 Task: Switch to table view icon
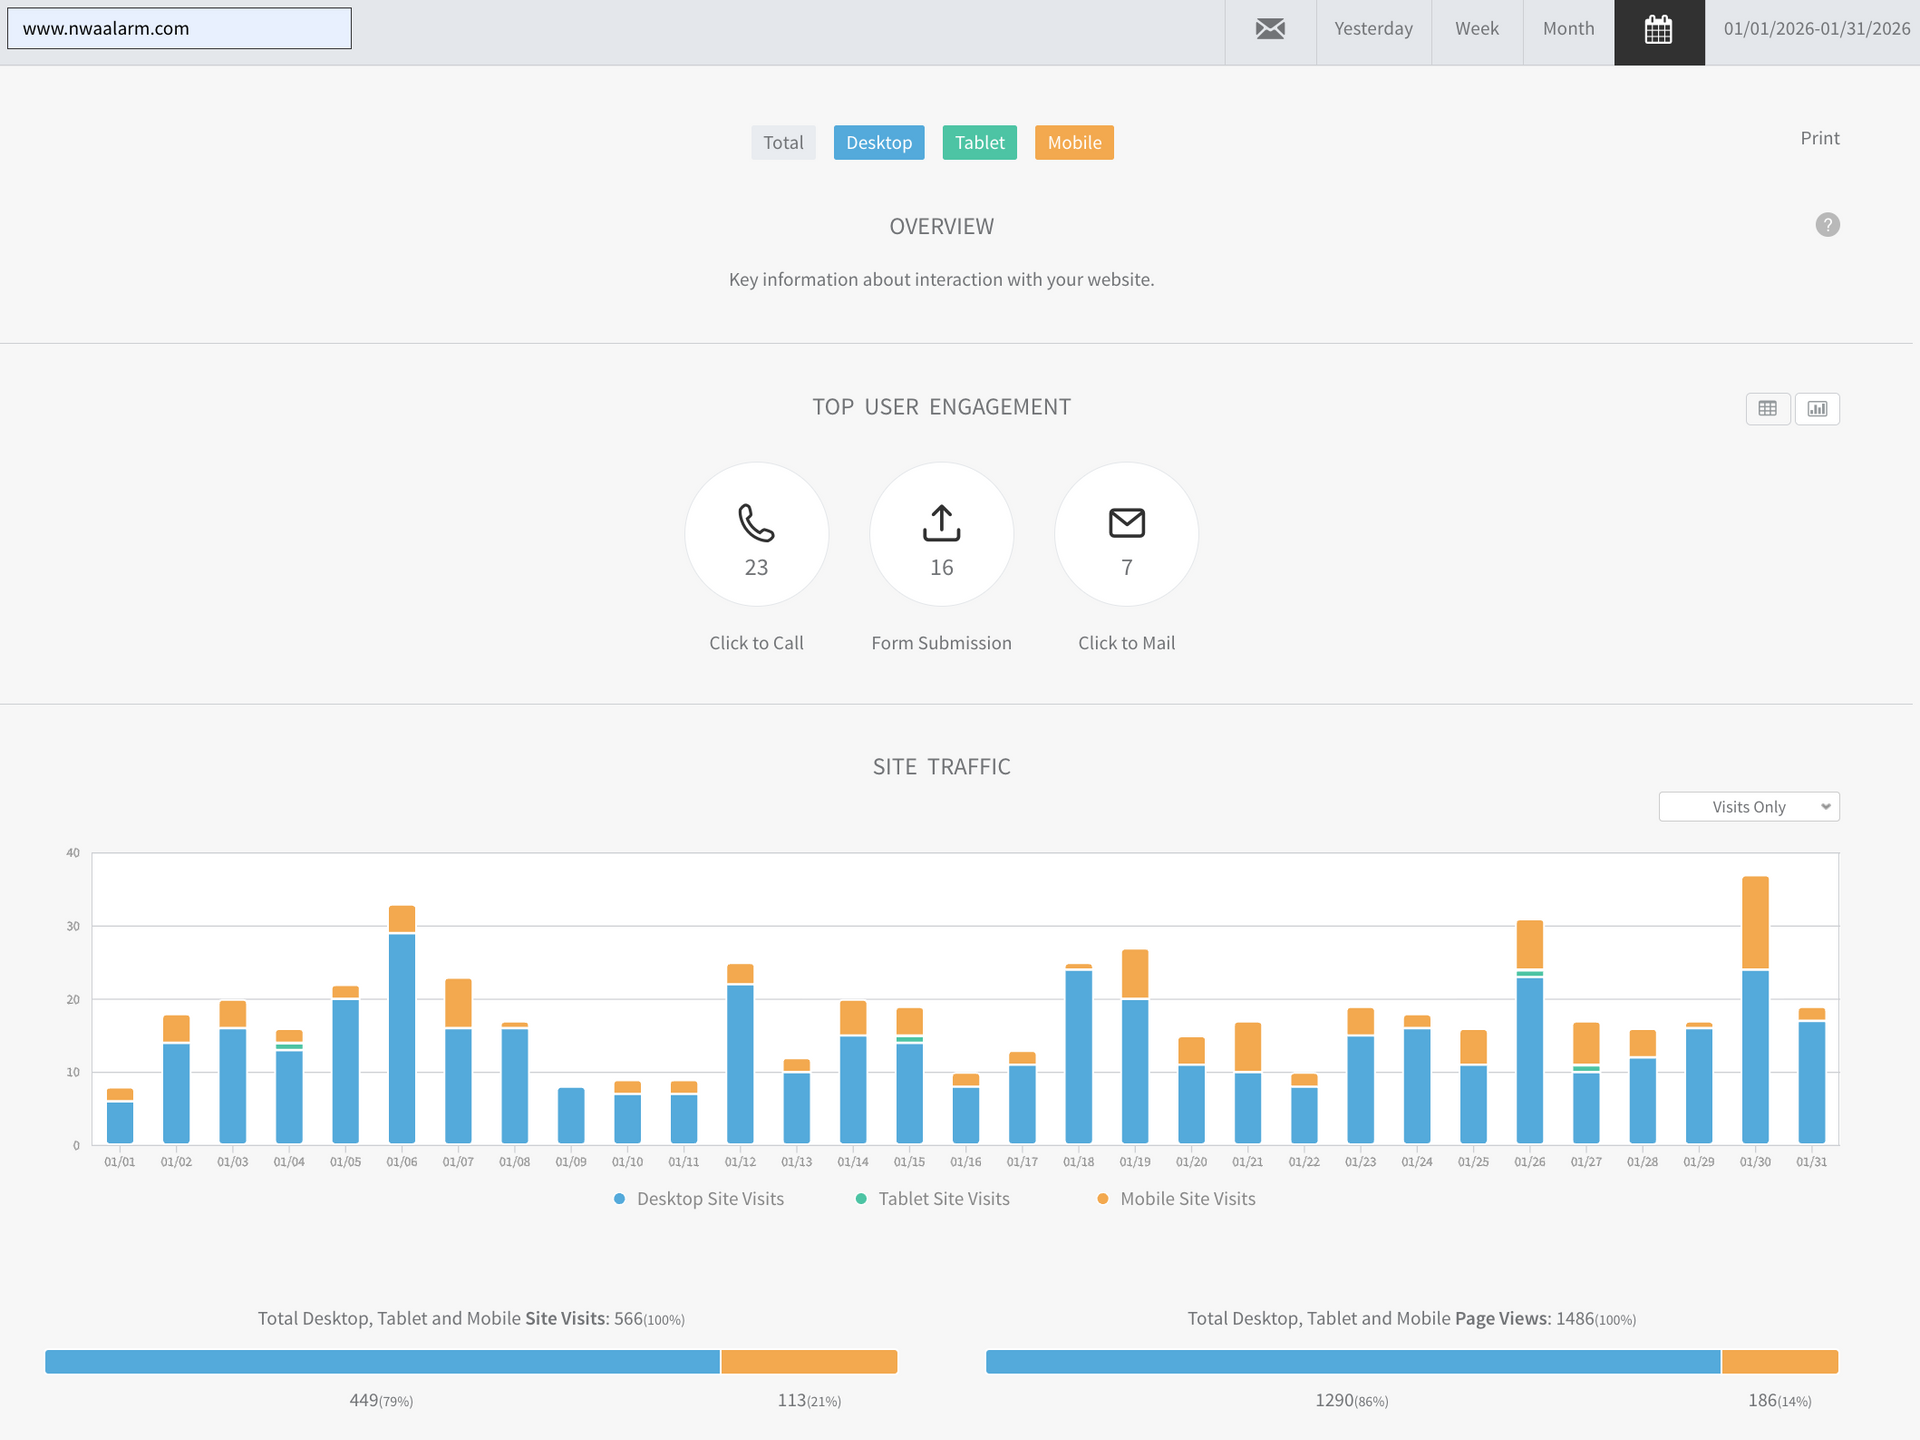point(1767,408)
